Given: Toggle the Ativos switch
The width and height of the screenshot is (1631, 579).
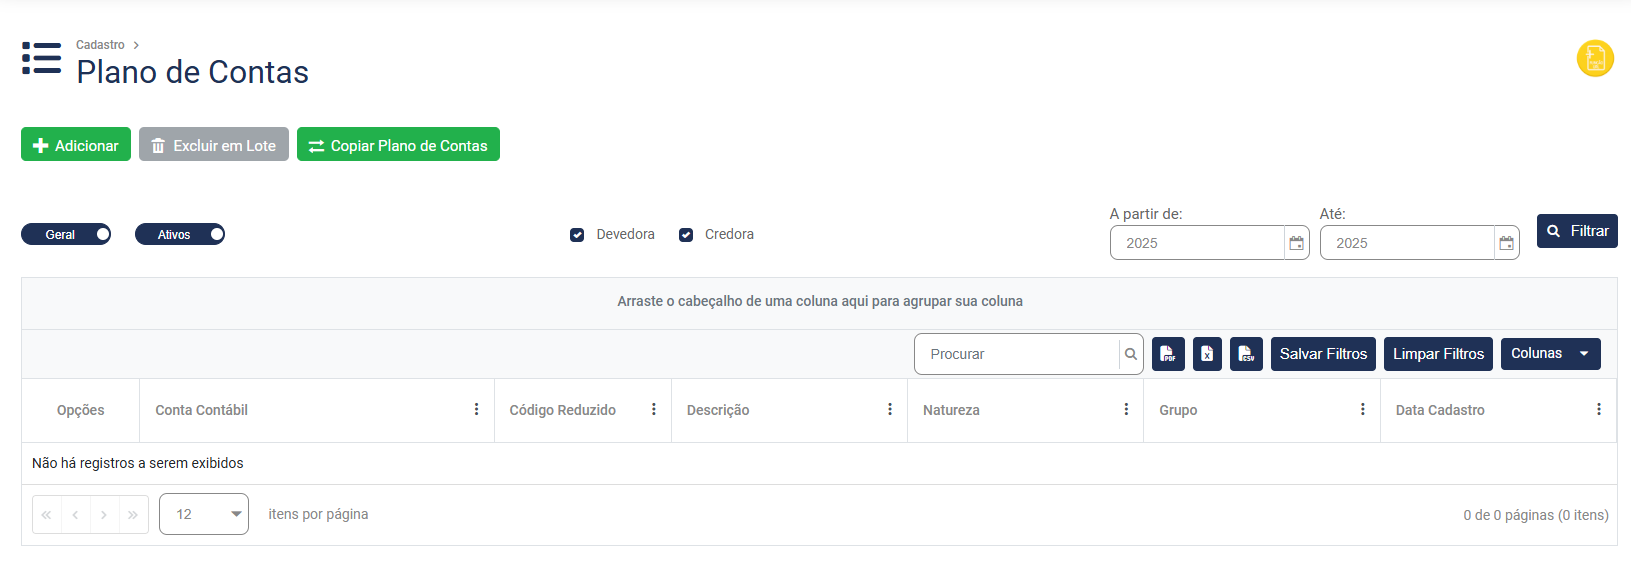Looking at the screenshot, I should (x=180, y=234).
